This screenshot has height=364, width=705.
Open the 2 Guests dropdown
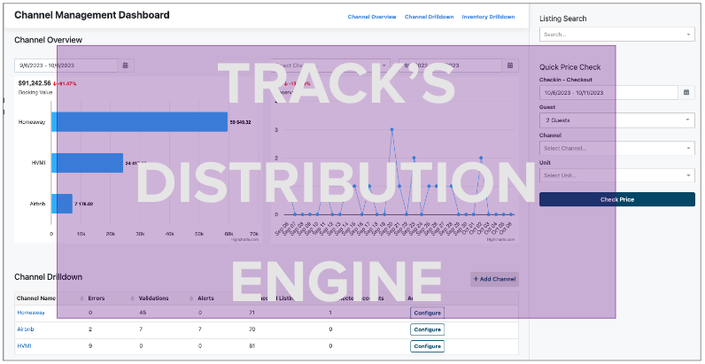617,120
